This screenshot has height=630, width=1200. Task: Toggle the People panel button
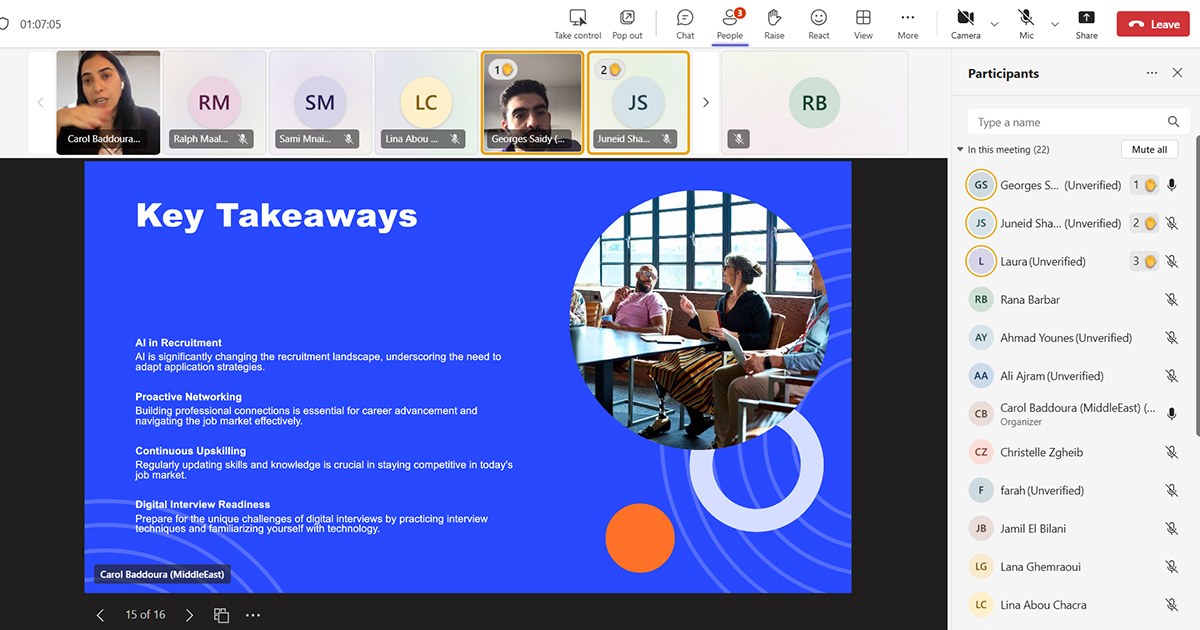coord(730,24)
